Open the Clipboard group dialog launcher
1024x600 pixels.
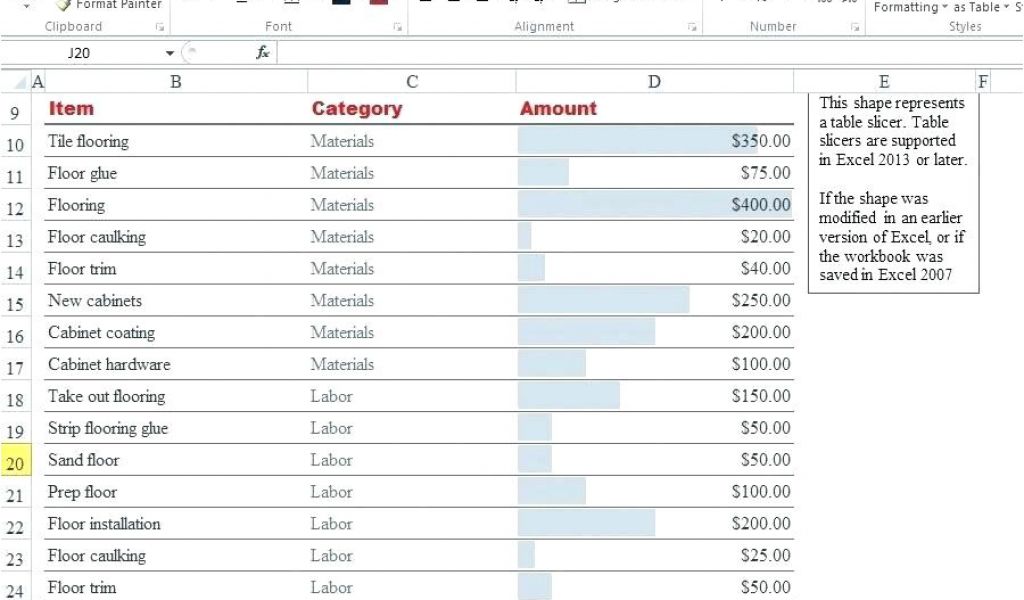point(160,27)
